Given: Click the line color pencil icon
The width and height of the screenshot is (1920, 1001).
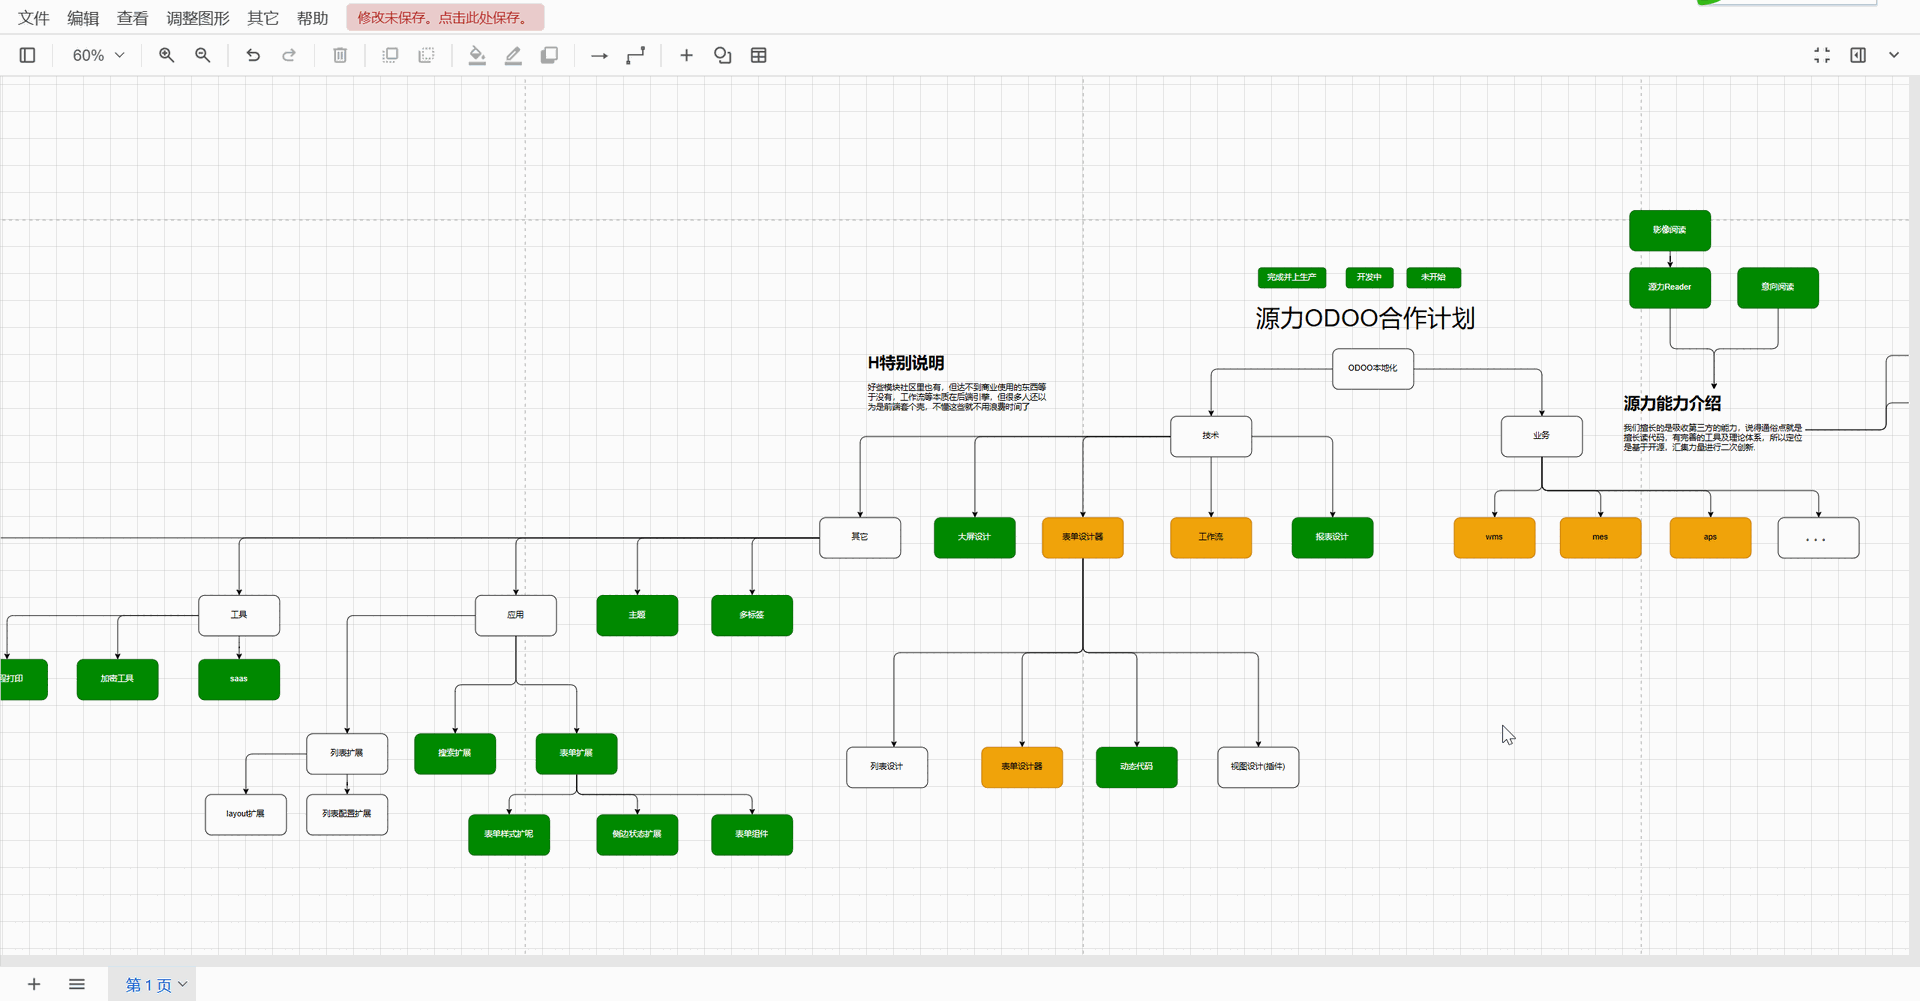Looking at the screenshot, I should click(x=513, y=56).
